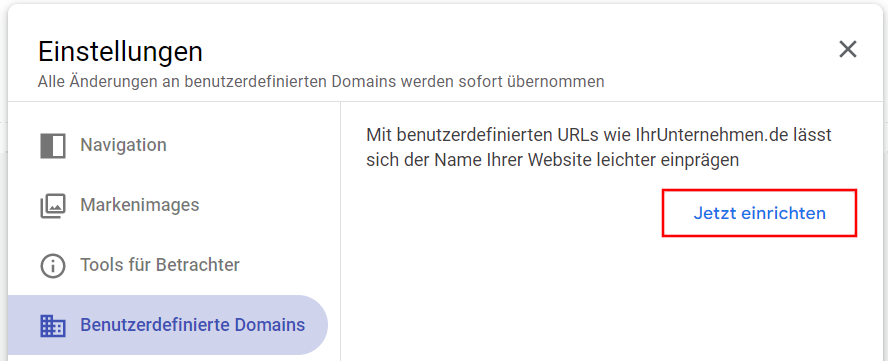888x361 pixels.
Task: Open the Tools für Betrachter section
Action: point(168,265)
